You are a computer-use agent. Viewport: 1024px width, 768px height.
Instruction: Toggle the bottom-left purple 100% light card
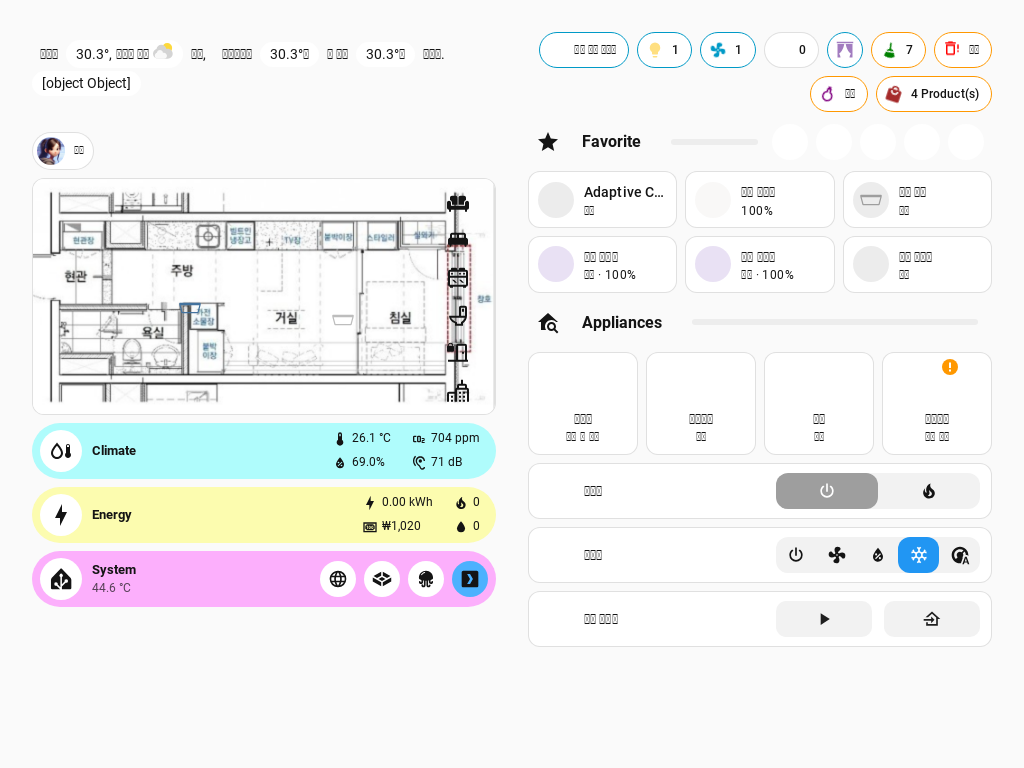(602, 264)
